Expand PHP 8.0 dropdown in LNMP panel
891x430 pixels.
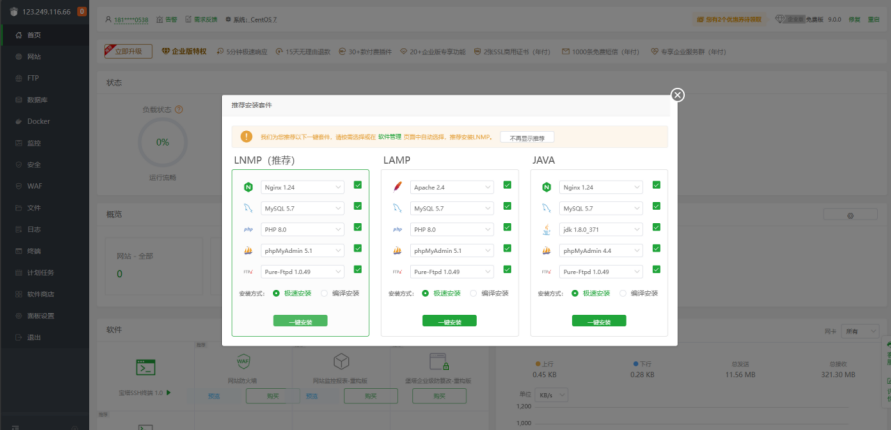[302, 229]
